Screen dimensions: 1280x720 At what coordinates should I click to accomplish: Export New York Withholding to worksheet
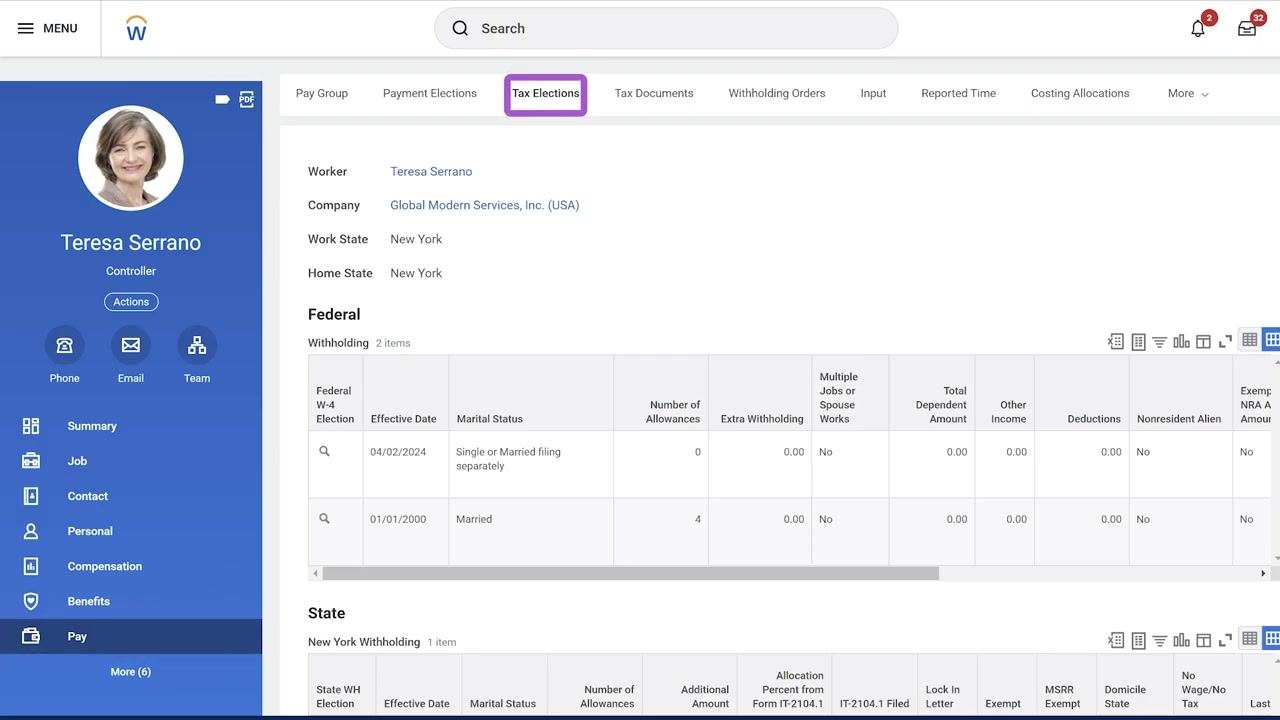[x=1138, y=640]
